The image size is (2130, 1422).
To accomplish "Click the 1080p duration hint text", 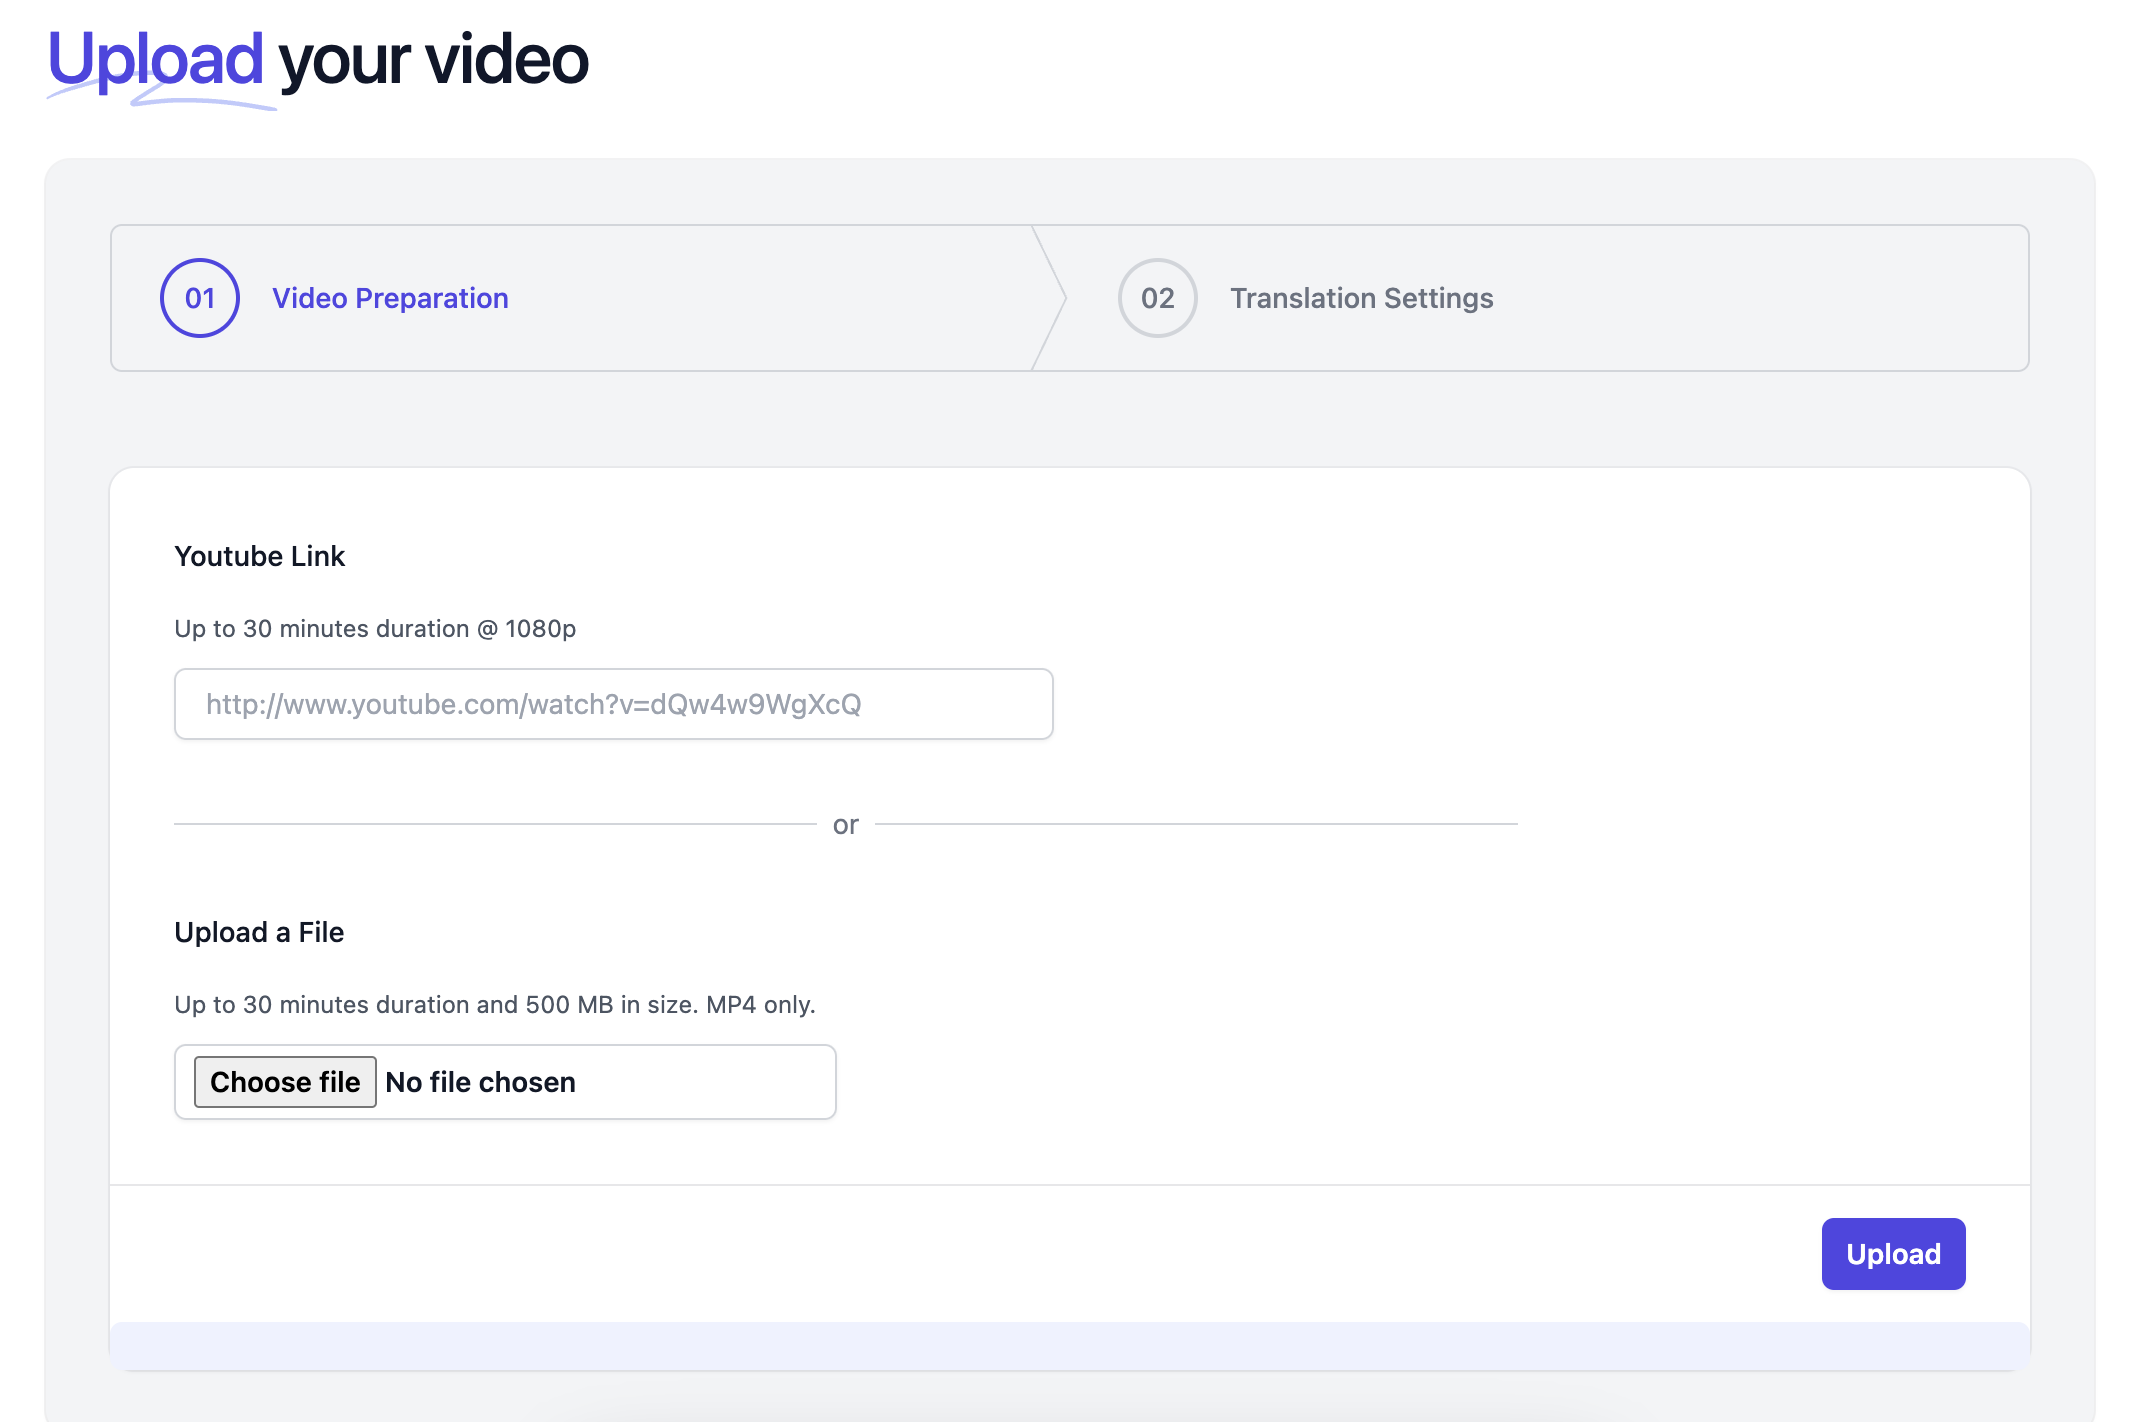I will pos(375,629).
